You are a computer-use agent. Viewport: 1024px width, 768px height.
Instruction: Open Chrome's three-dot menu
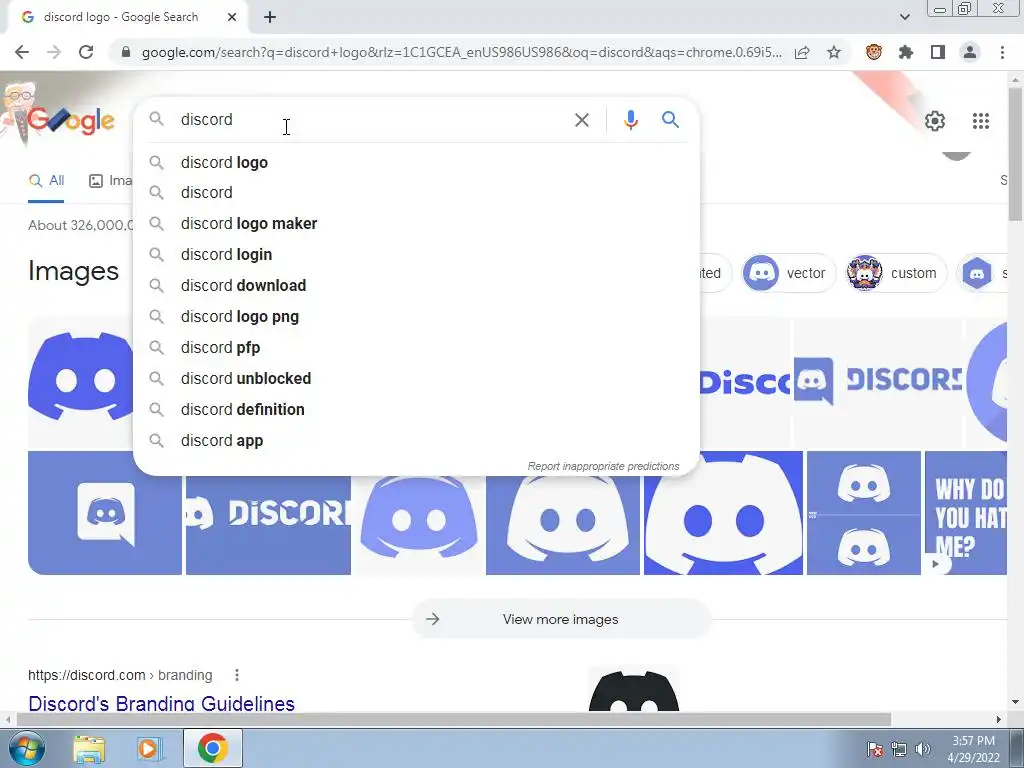click(1002, 52)
